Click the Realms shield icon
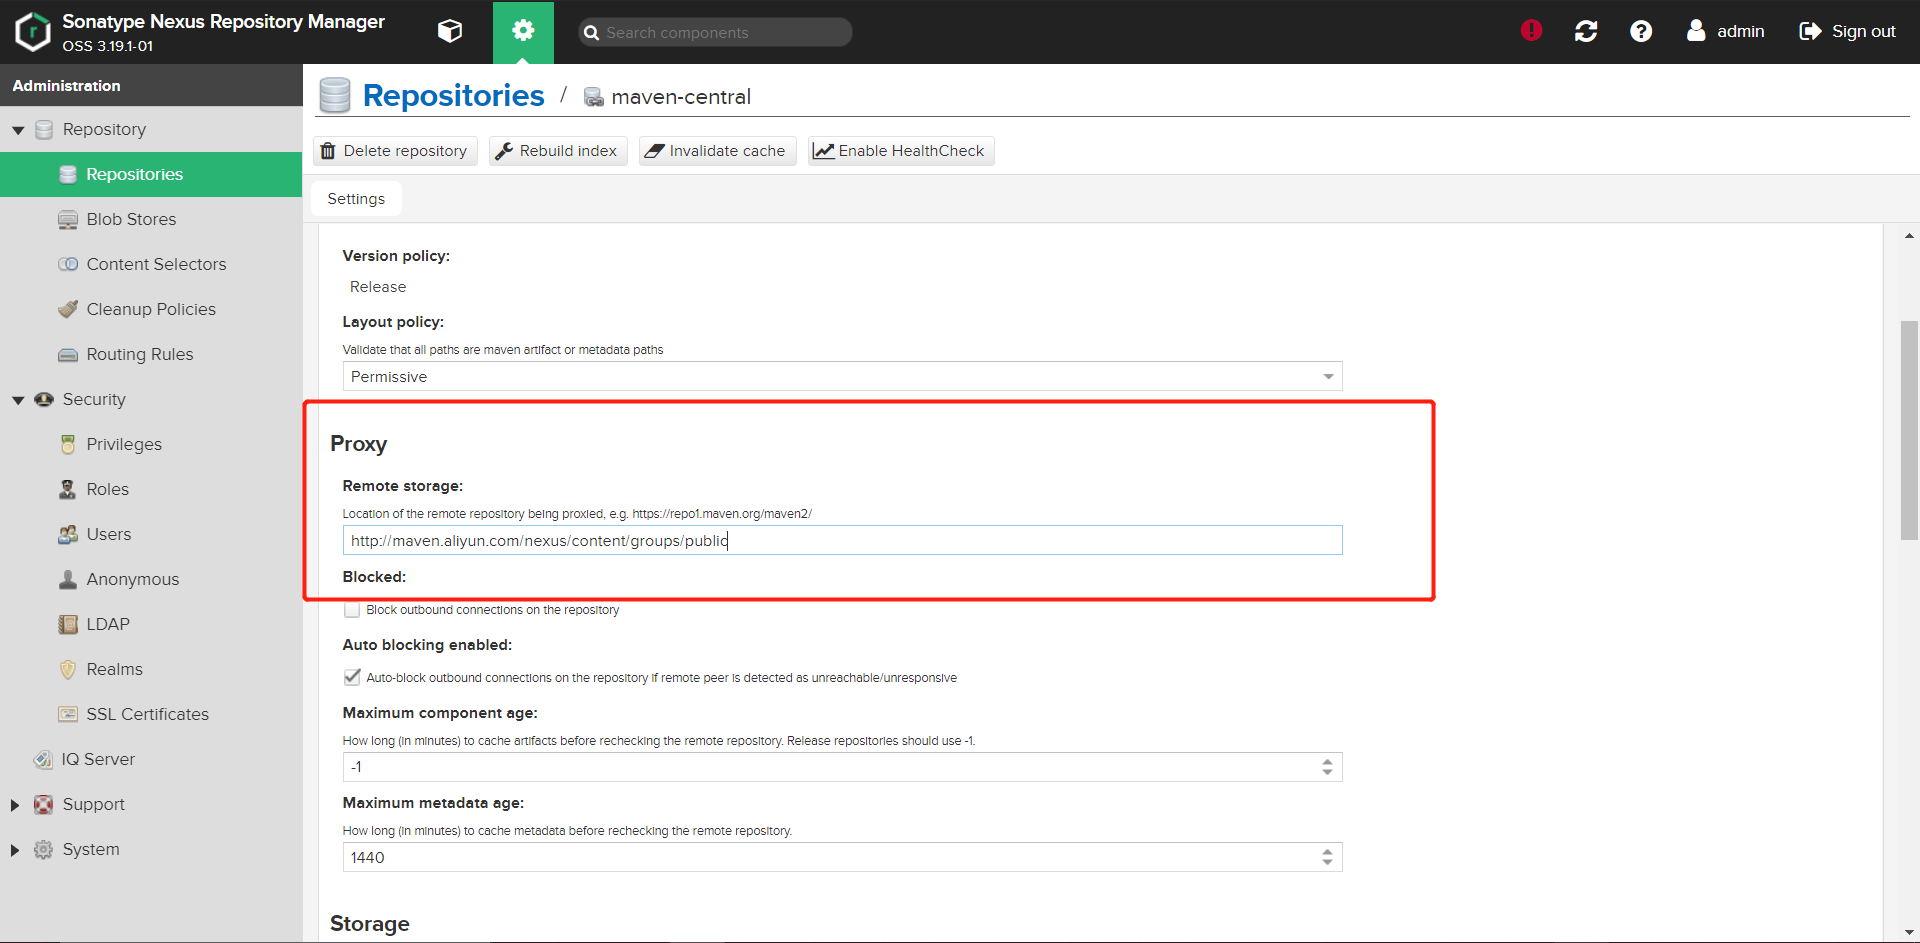This screenshot has height=943, width=1920. tap(68, 669)
